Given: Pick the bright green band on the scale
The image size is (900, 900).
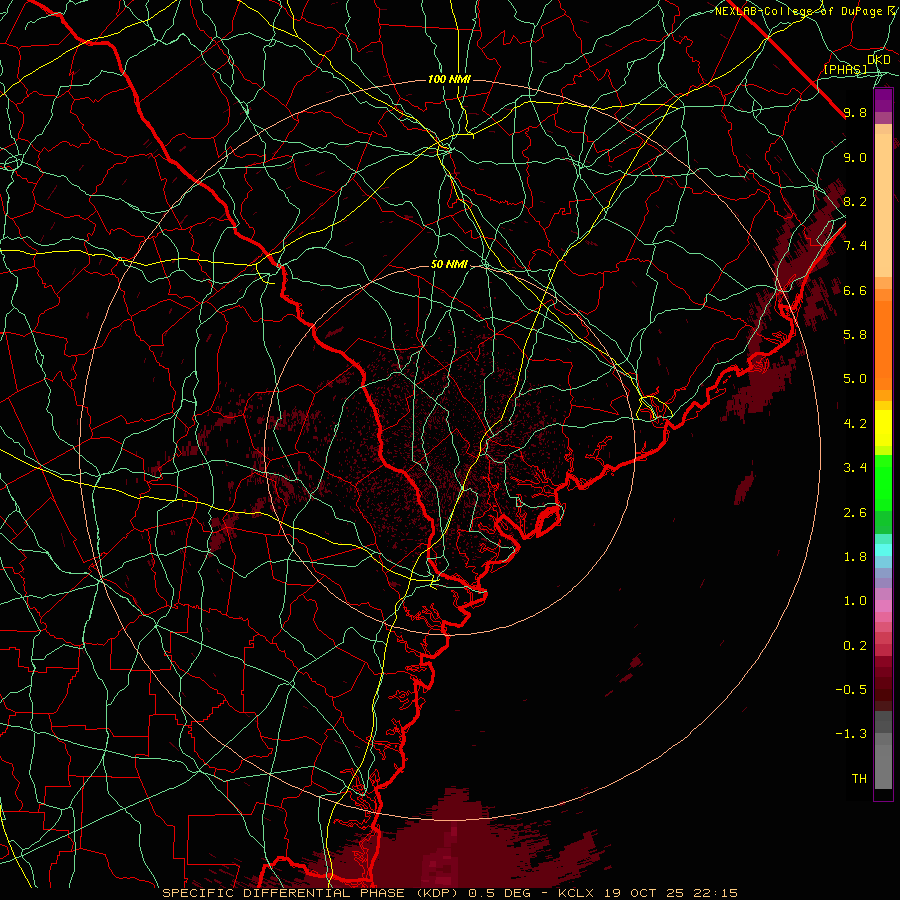Looking at the screenshot, I should 883,482.
